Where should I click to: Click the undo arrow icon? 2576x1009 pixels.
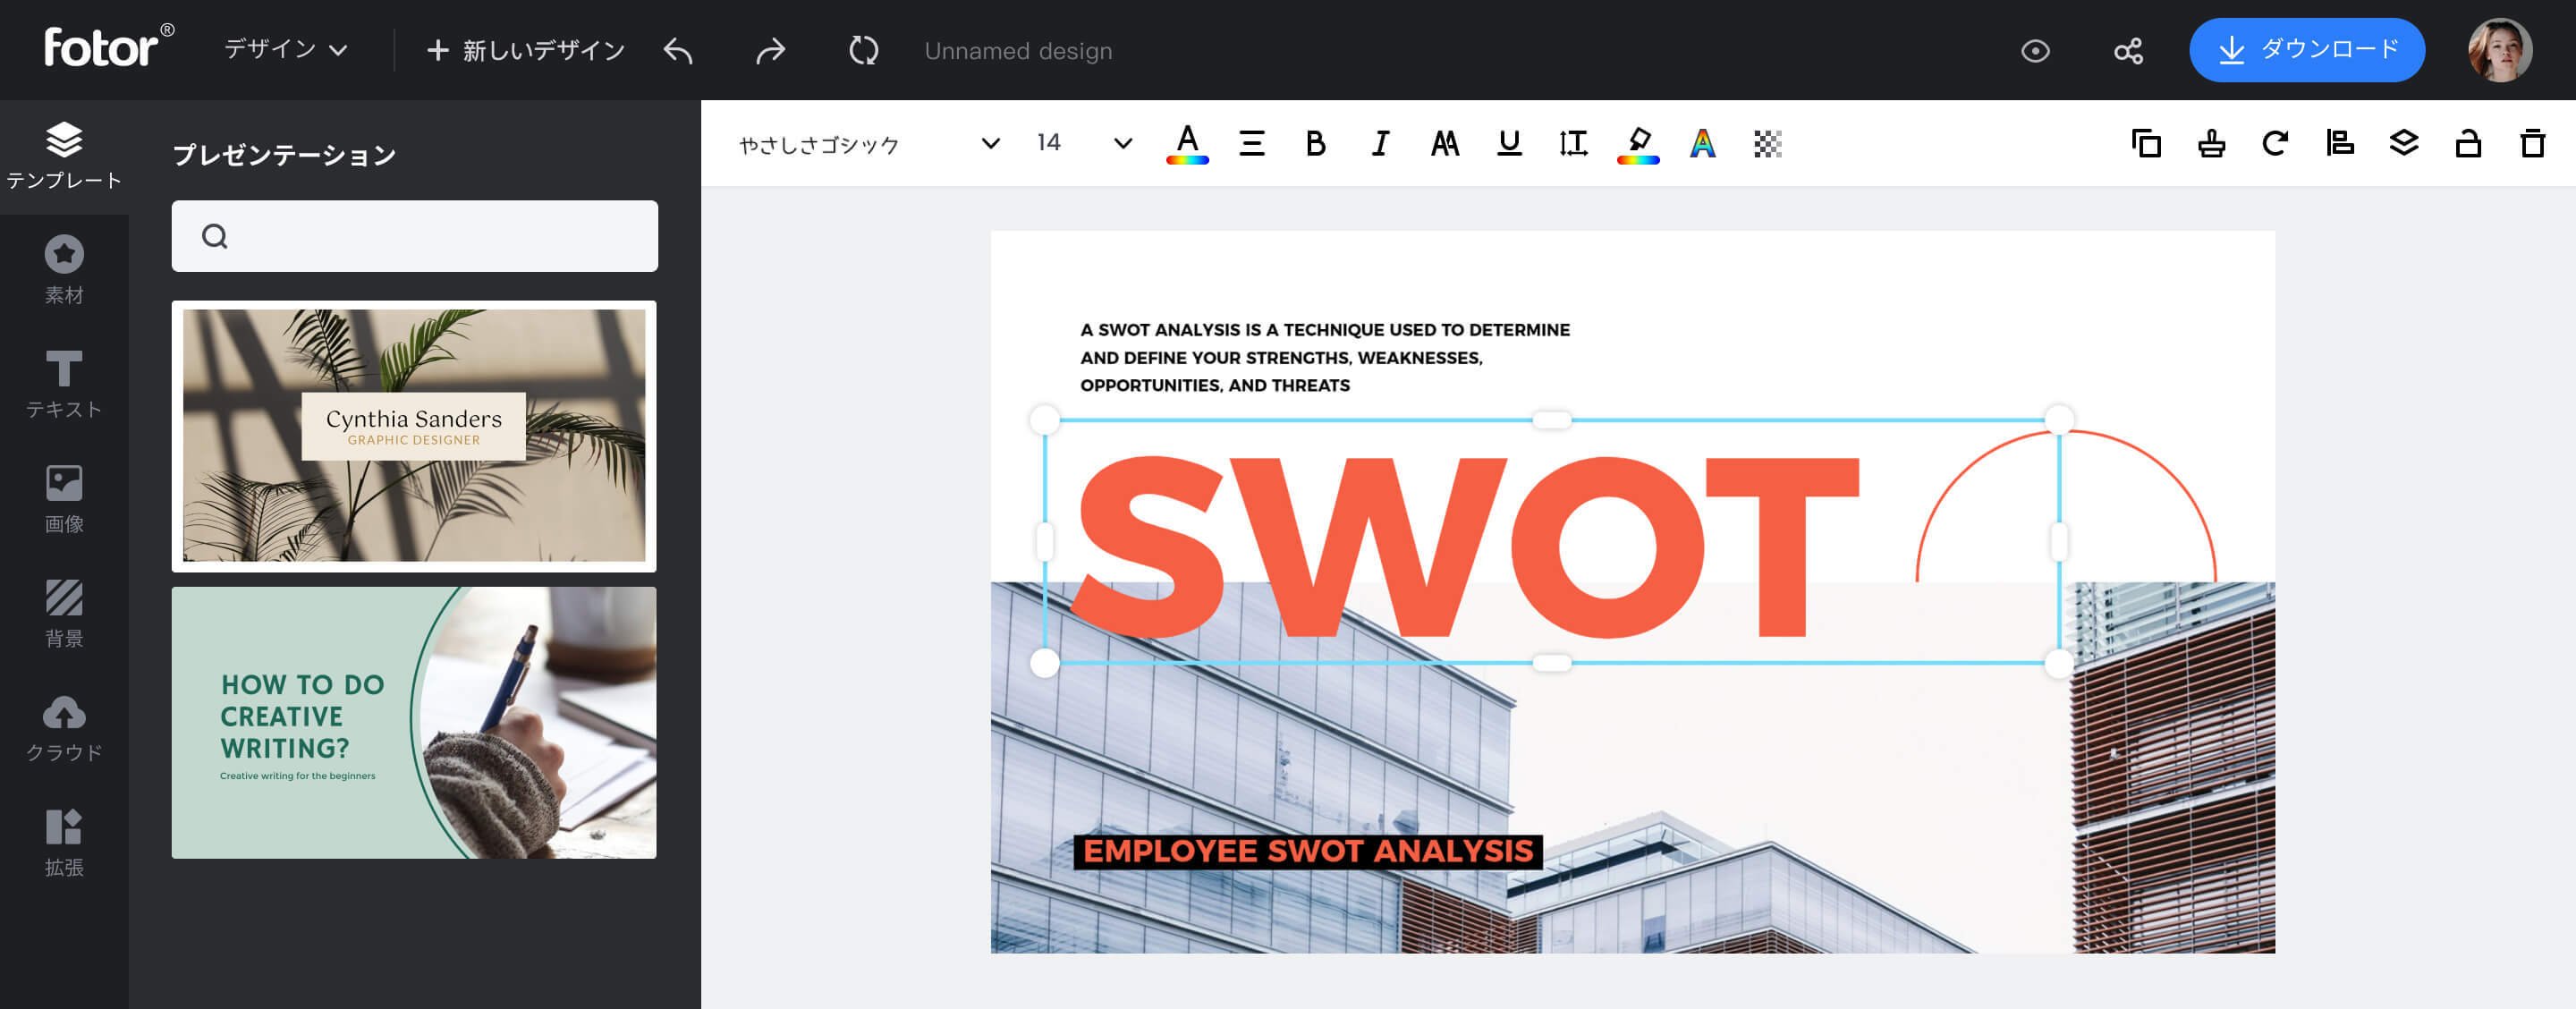678,50
